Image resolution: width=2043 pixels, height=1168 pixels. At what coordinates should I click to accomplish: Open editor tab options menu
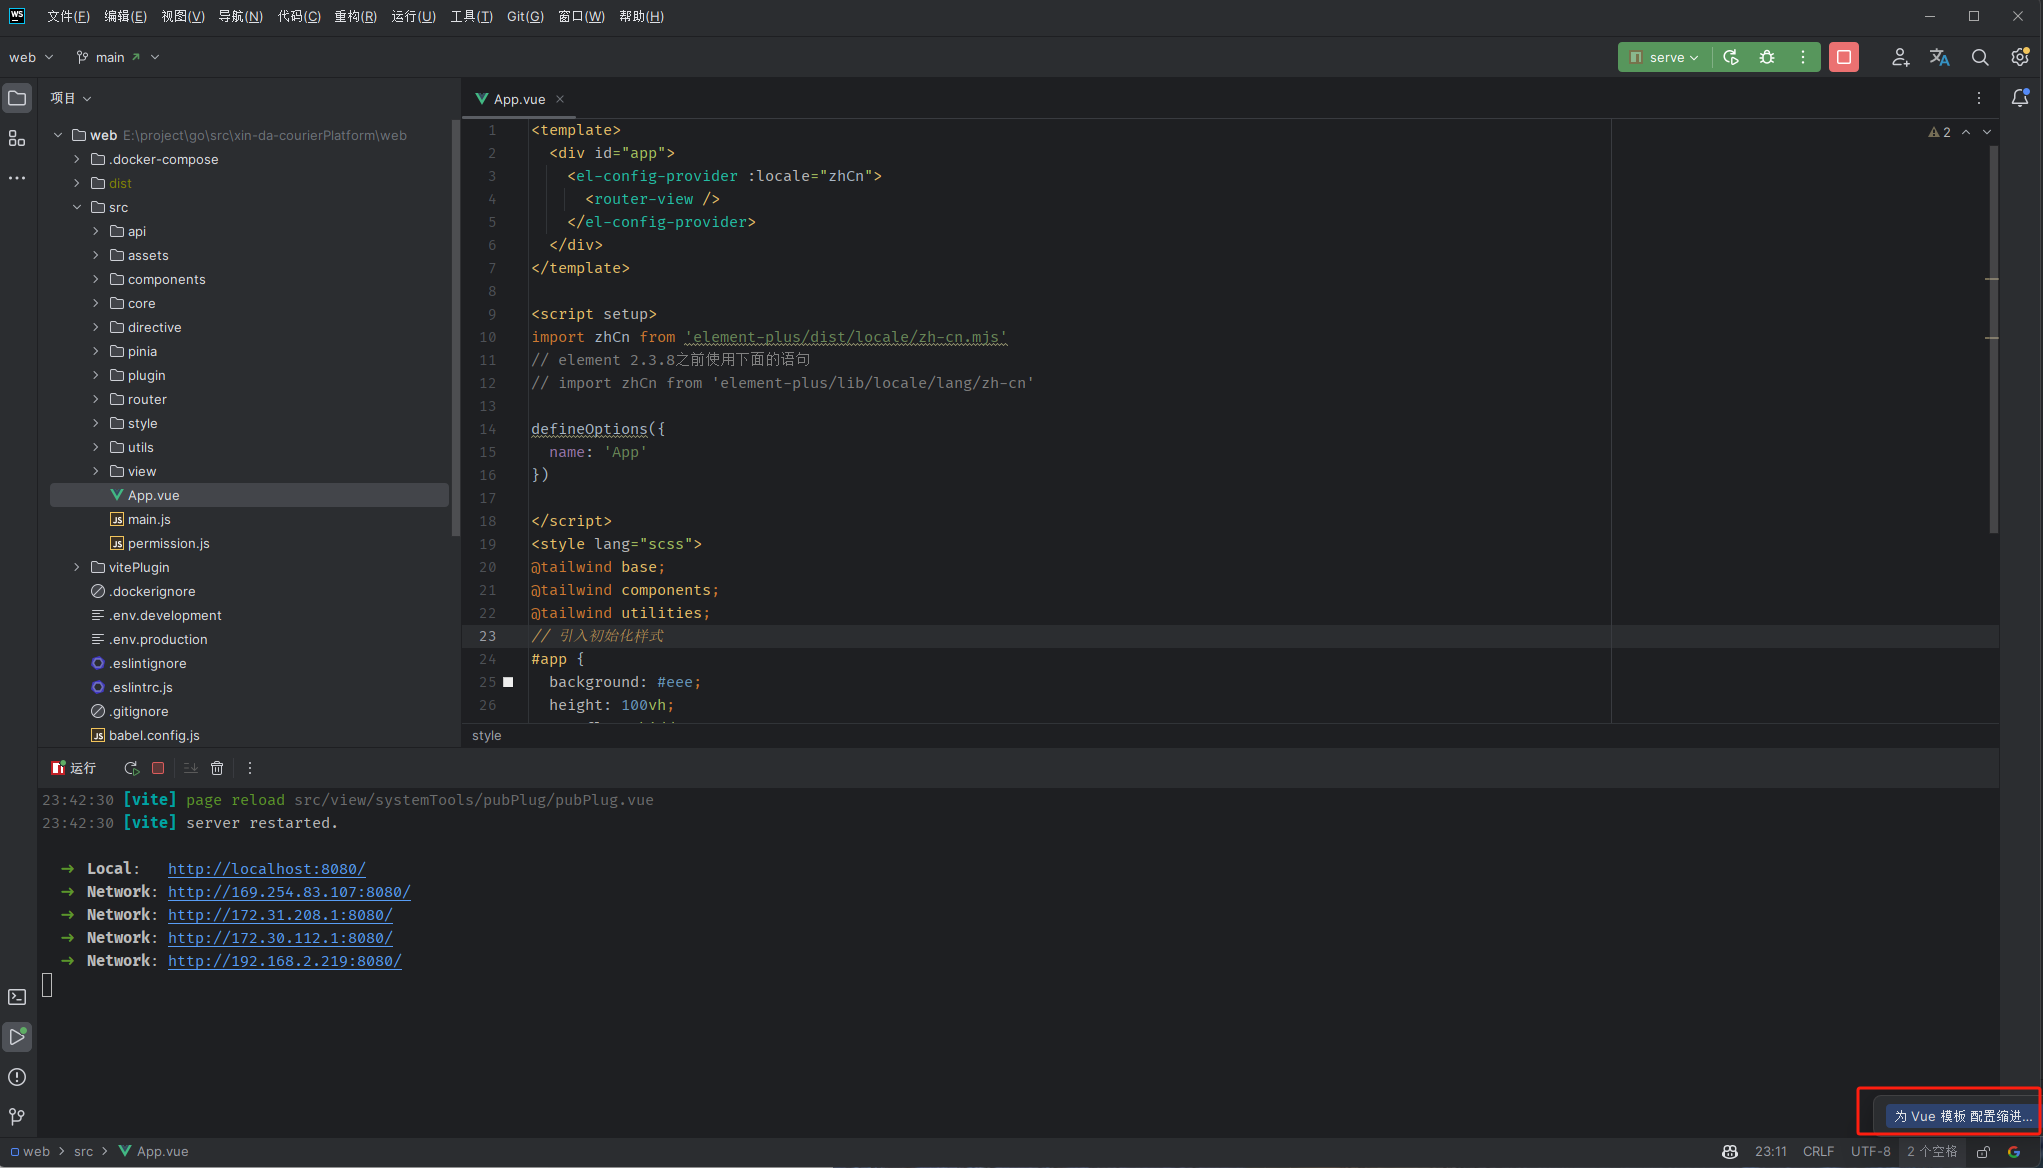pos(1979,98)
